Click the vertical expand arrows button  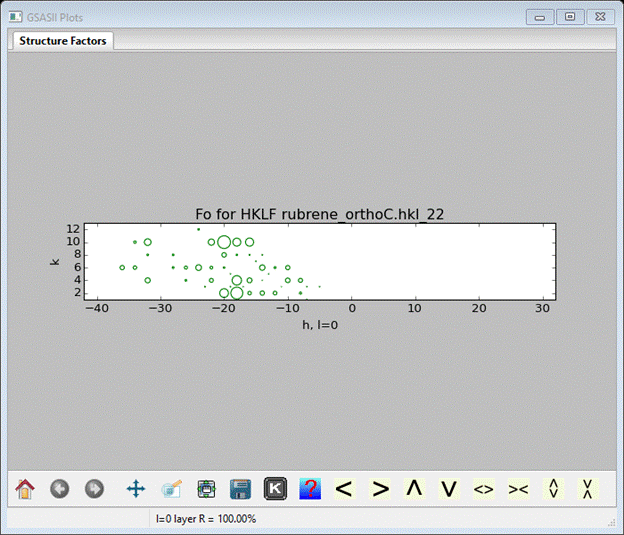[553, 489]
